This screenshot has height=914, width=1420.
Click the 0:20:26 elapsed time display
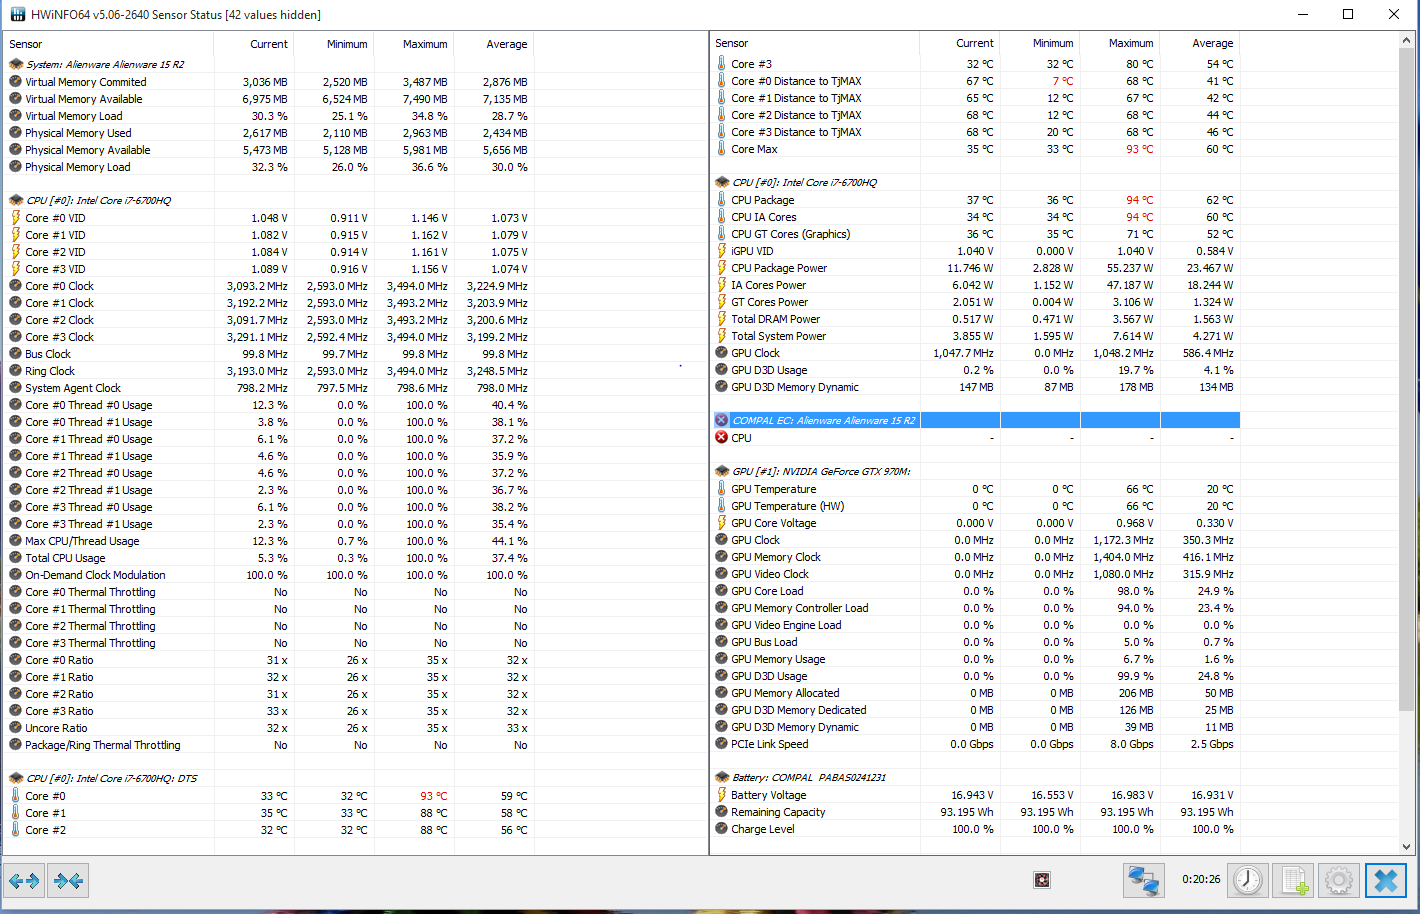[x=1201, y=880]
